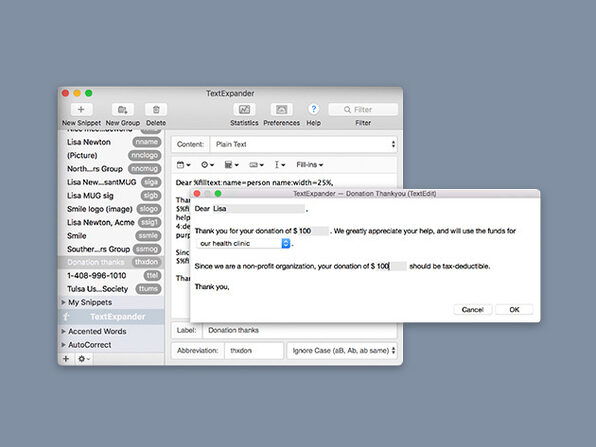The height and width of the screenshot is (447, 596).
Task: Click the Label field Donation thanks
Action: [300, 330]
